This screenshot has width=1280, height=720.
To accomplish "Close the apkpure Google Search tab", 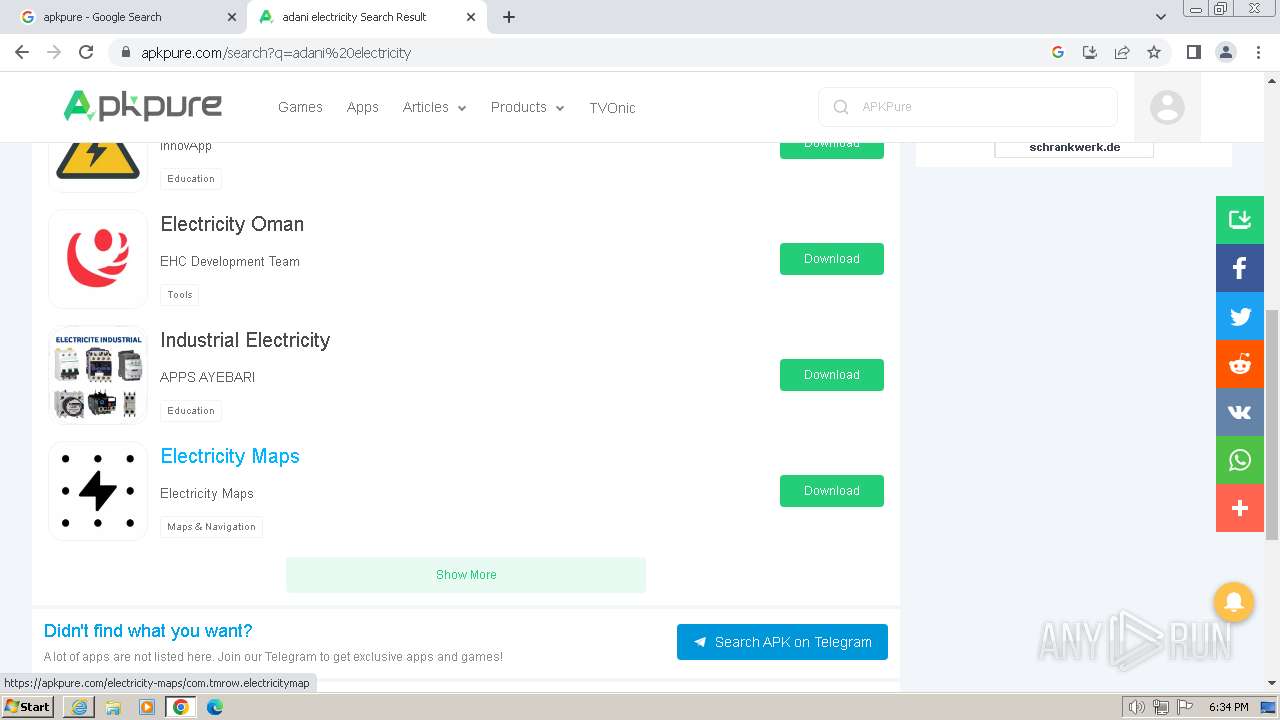I will coord(232,17).
